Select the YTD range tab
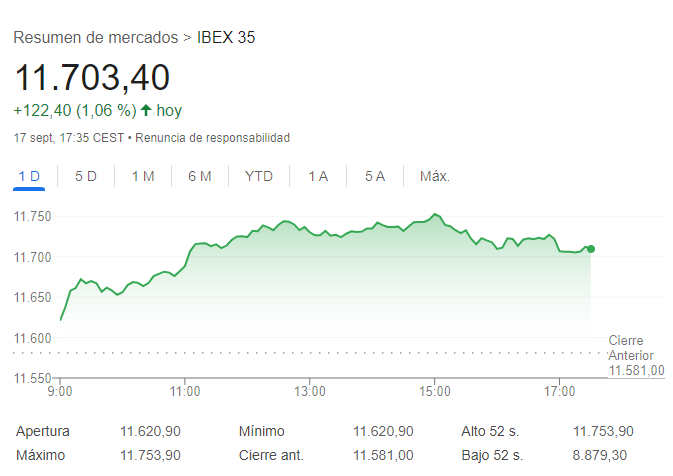 pos(259,177)
